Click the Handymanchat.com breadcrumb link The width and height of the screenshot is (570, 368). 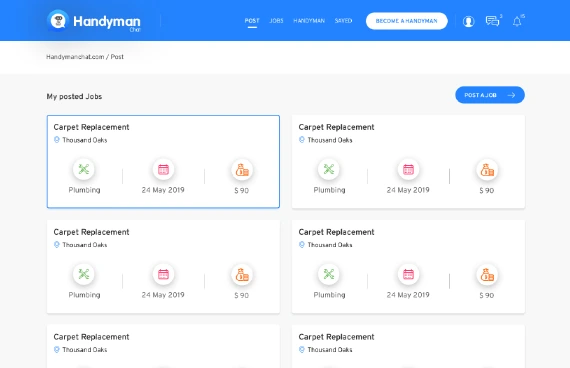[75, 57]
